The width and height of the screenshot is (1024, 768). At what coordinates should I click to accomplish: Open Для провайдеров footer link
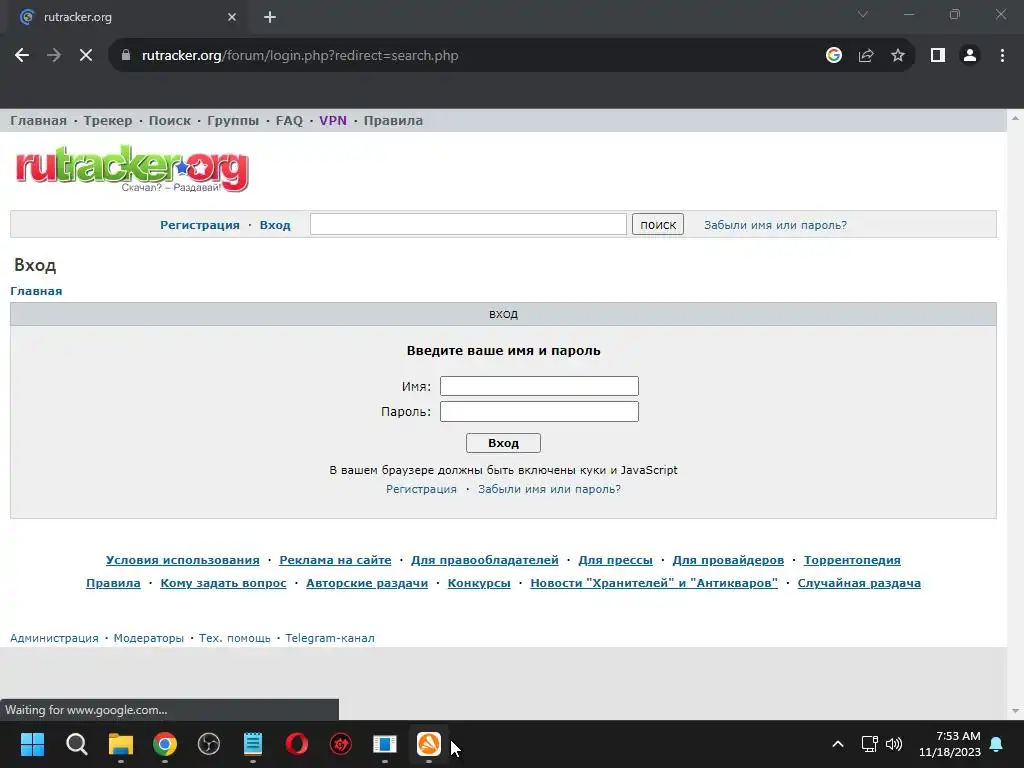coord(728,560)
